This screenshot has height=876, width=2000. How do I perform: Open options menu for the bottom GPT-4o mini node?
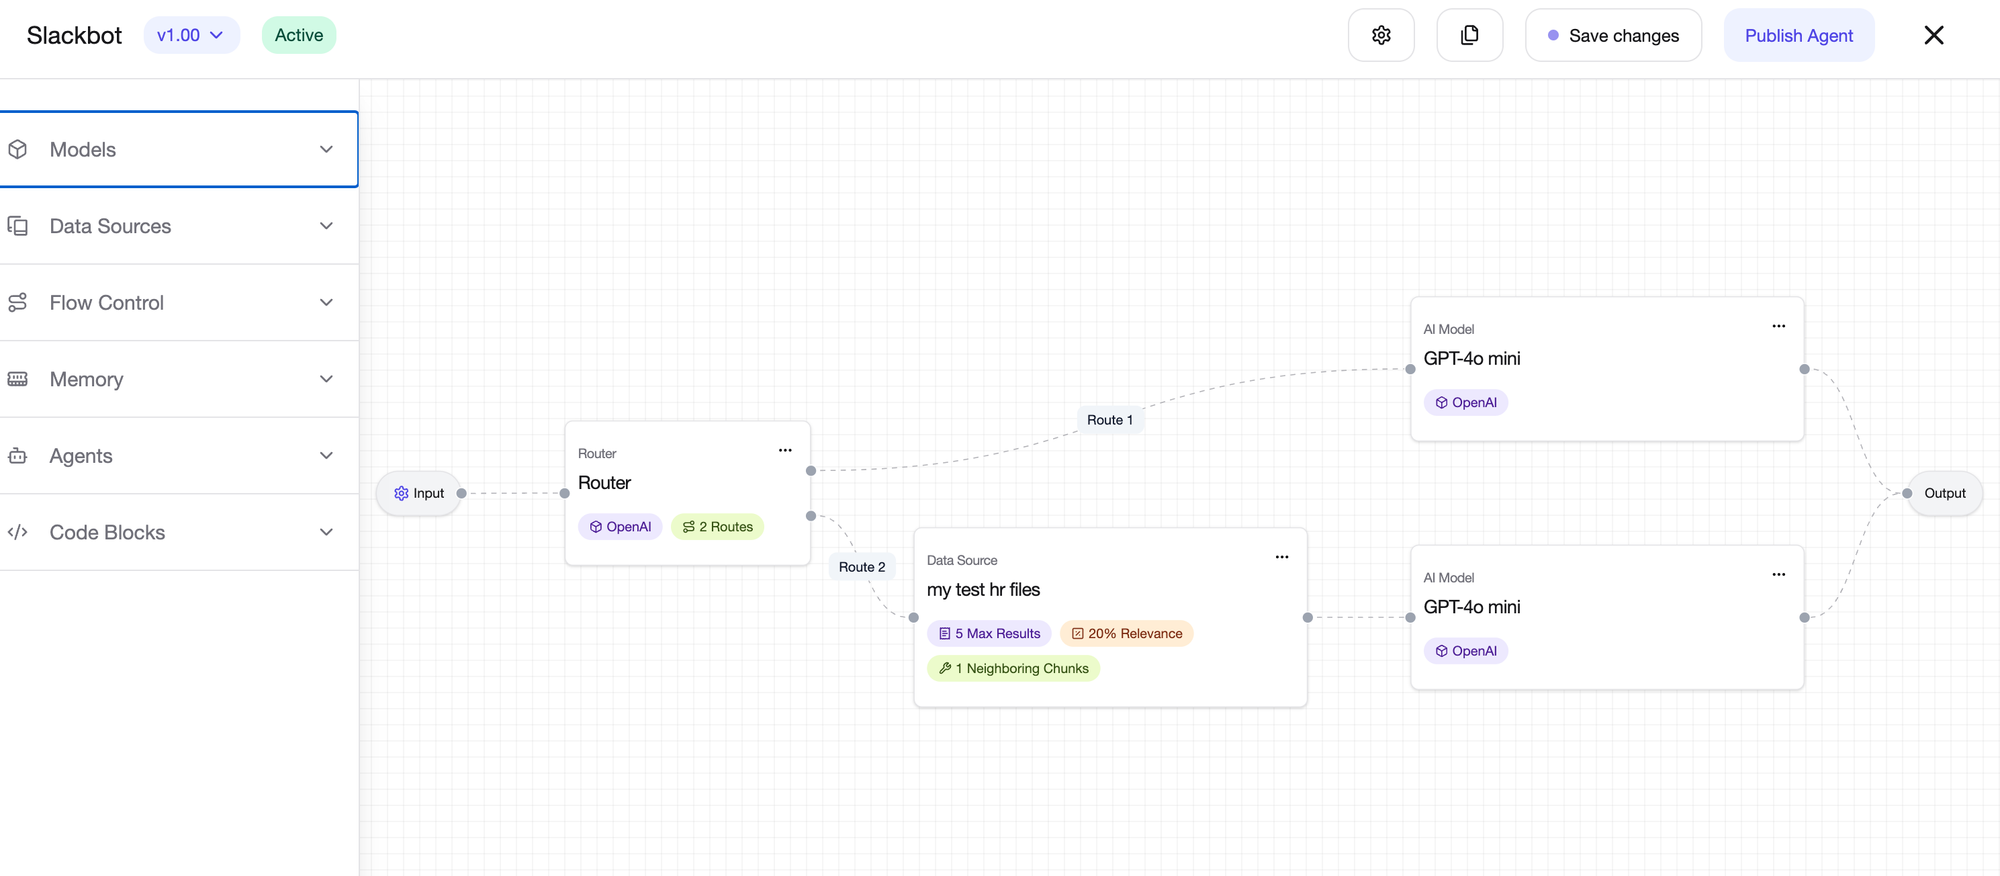pos(1778,574)
